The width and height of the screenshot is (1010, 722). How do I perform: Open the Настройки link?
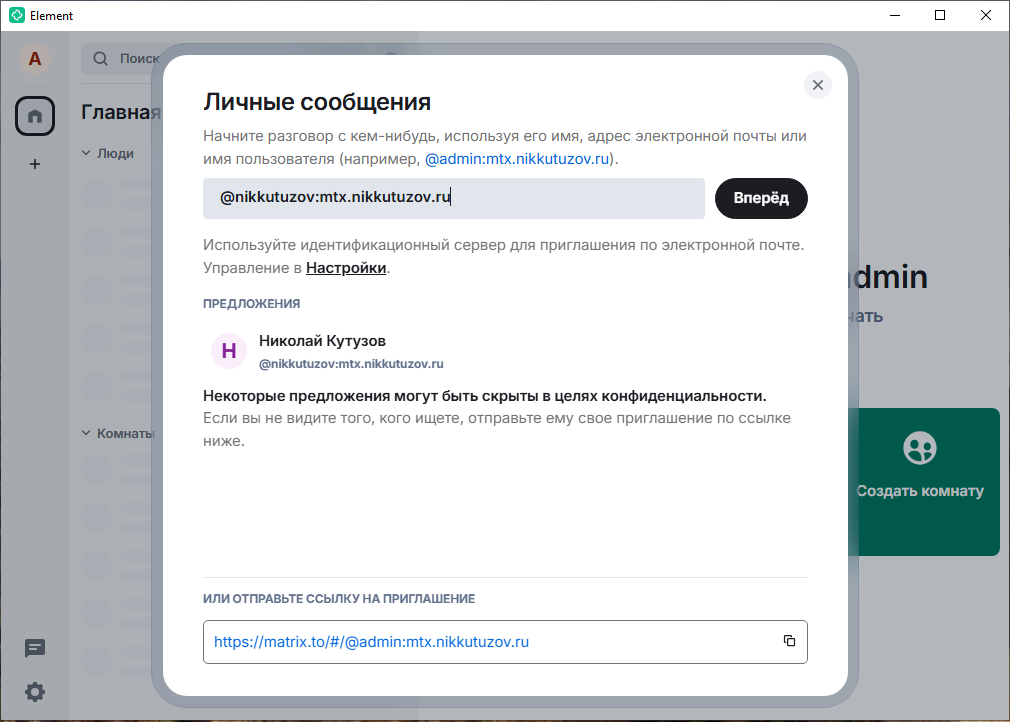pyautogui.click(x=346, y=268)
